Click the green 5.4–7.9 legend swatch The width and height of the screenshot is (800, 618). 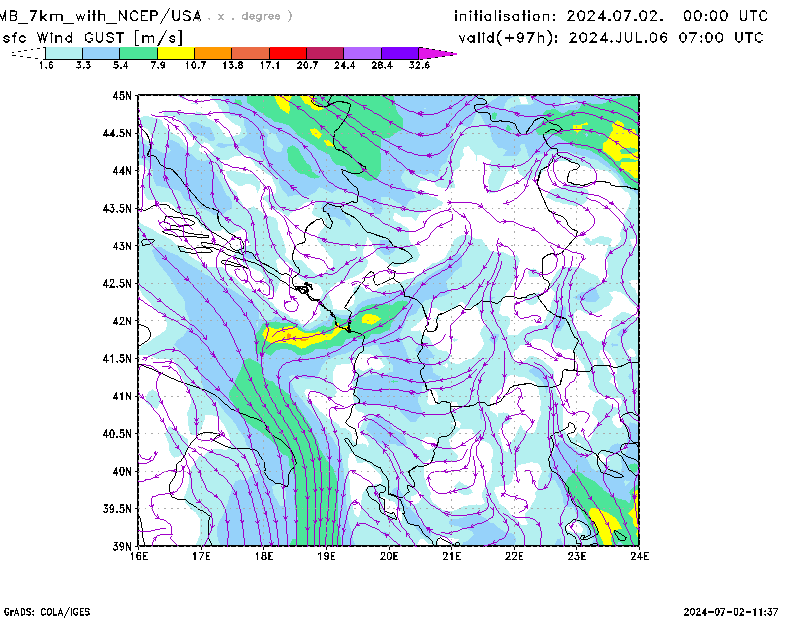(138, 53)
